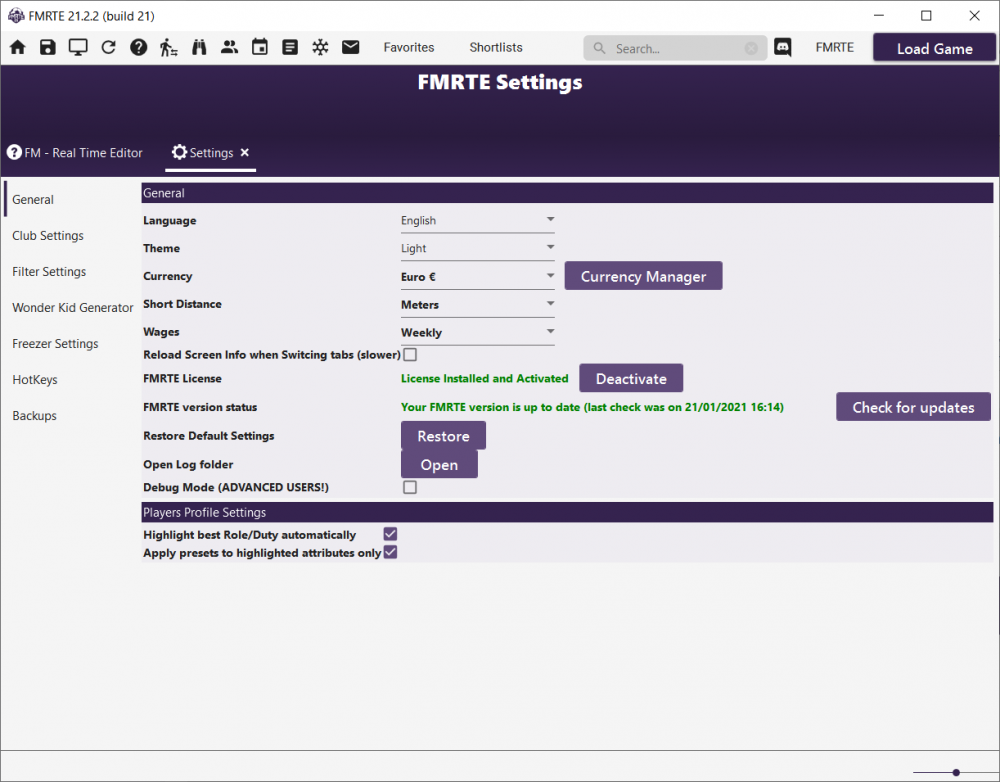Open the monitor screen icon
Viewport: 1000px width, 782px height.
pyautogui.click(x=78, y=47)
